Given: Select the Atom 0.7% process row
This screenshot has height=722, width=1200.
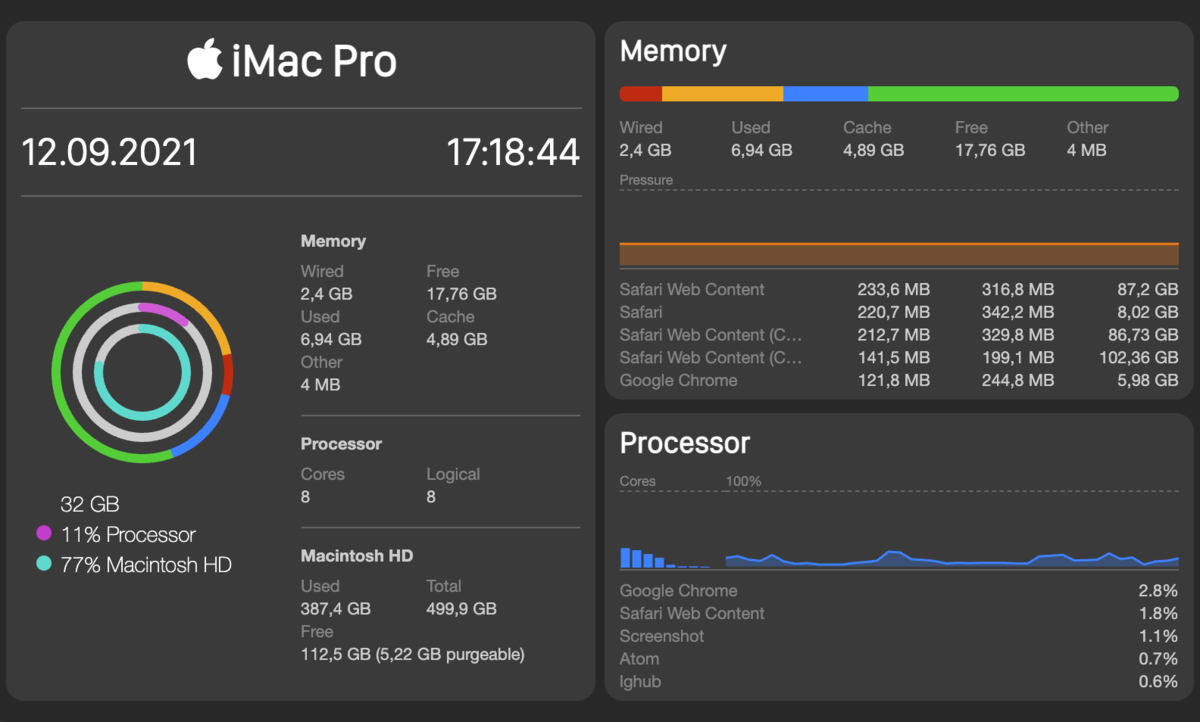Looking at the screenshot, I should coord(899,658).
